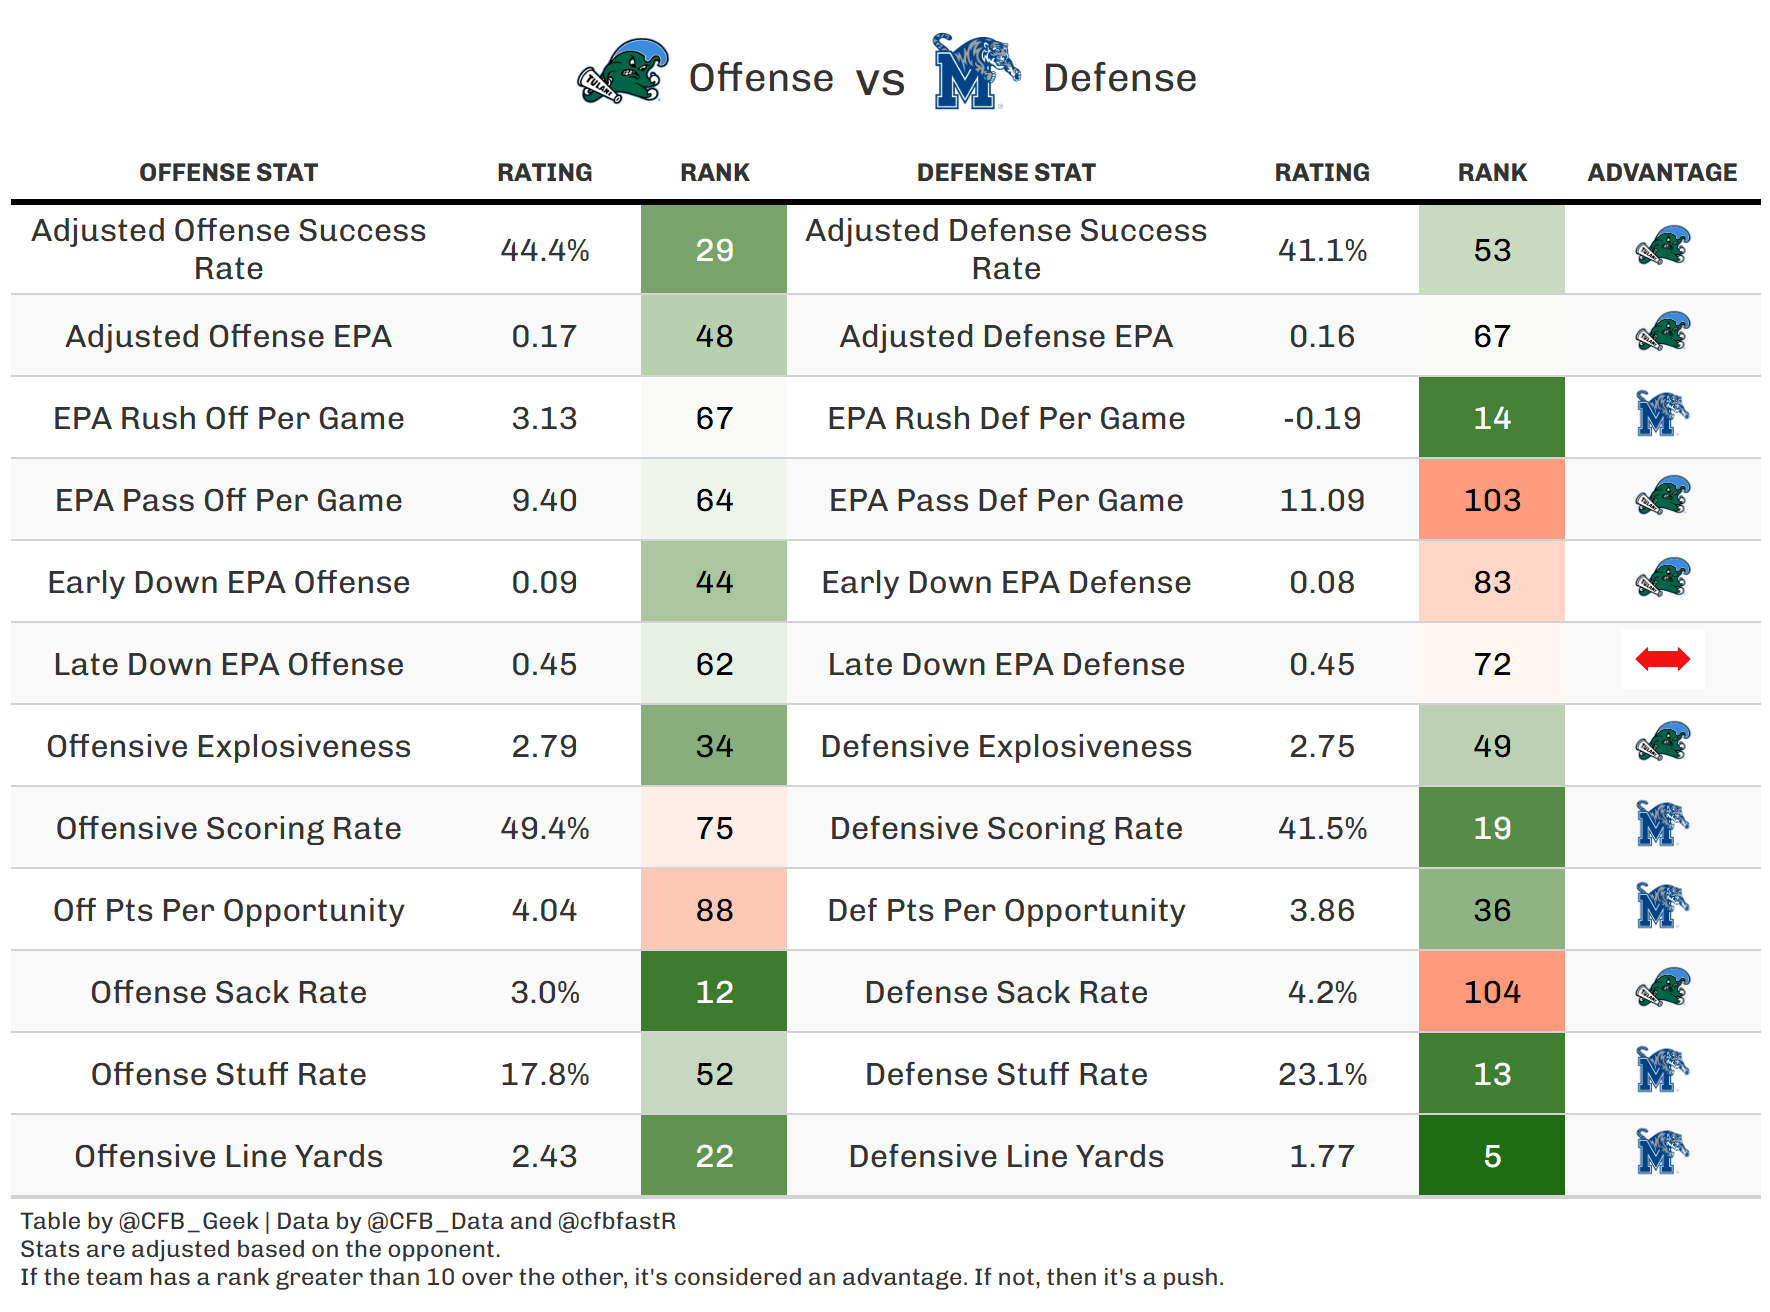
Task: Click the OFFENSE STAT column header
Action: 228,173
